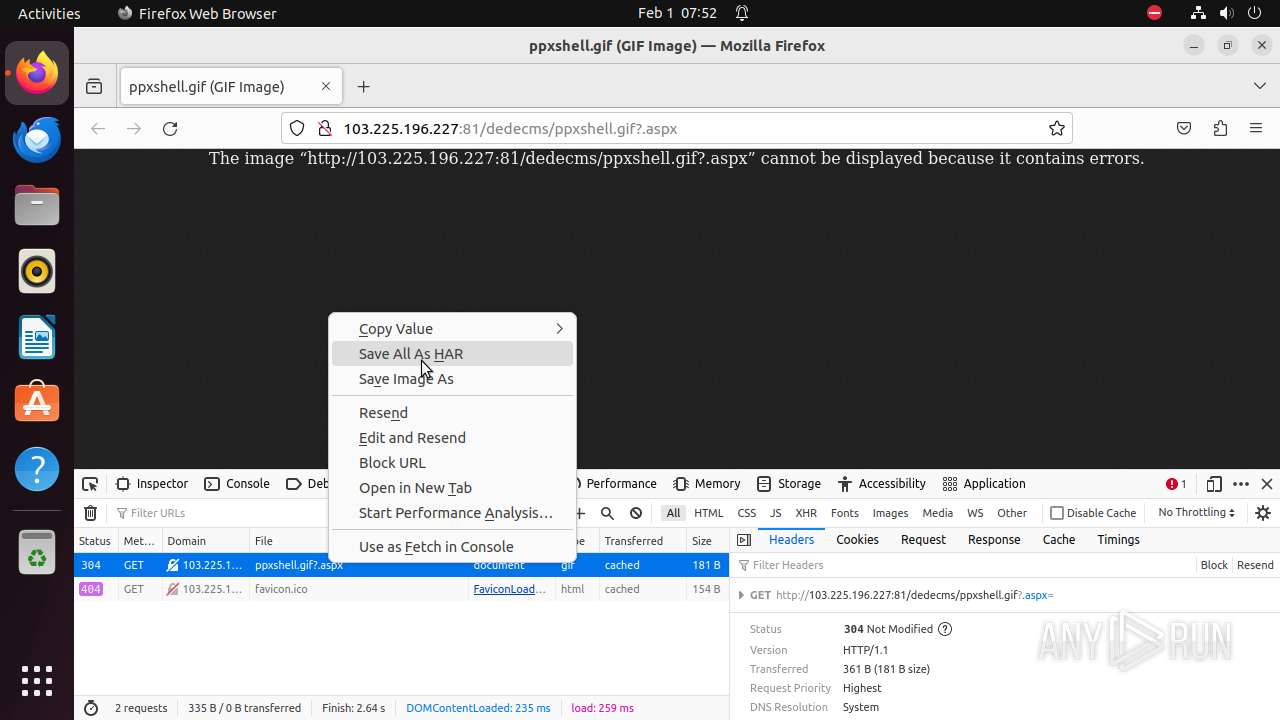This screenshot has width=1280, height=720.
Task: Select Block URL in context menu
Action: [452, 463]
